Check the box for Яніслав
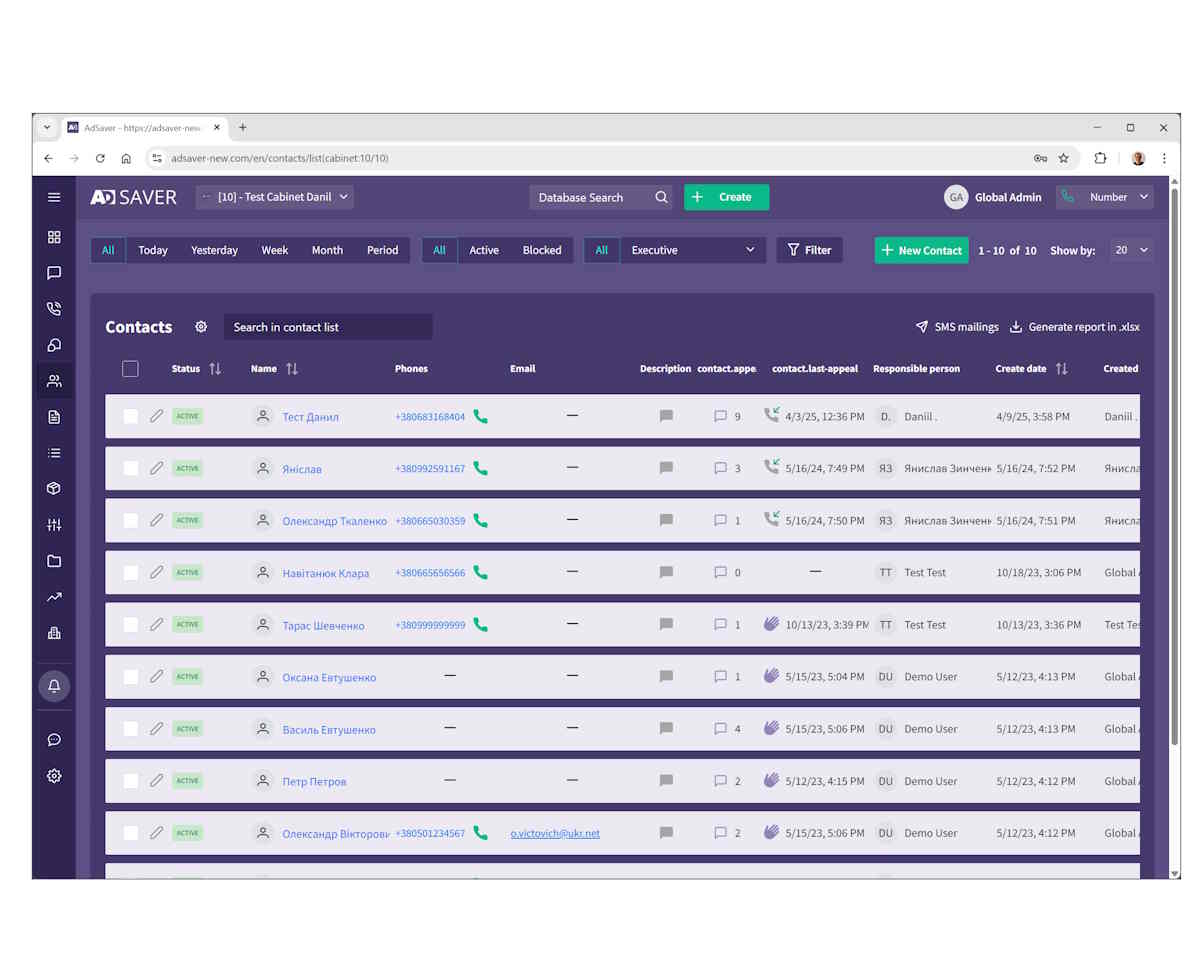The height and width of the screenshot is (963, 1200). [x=131, y=469]
